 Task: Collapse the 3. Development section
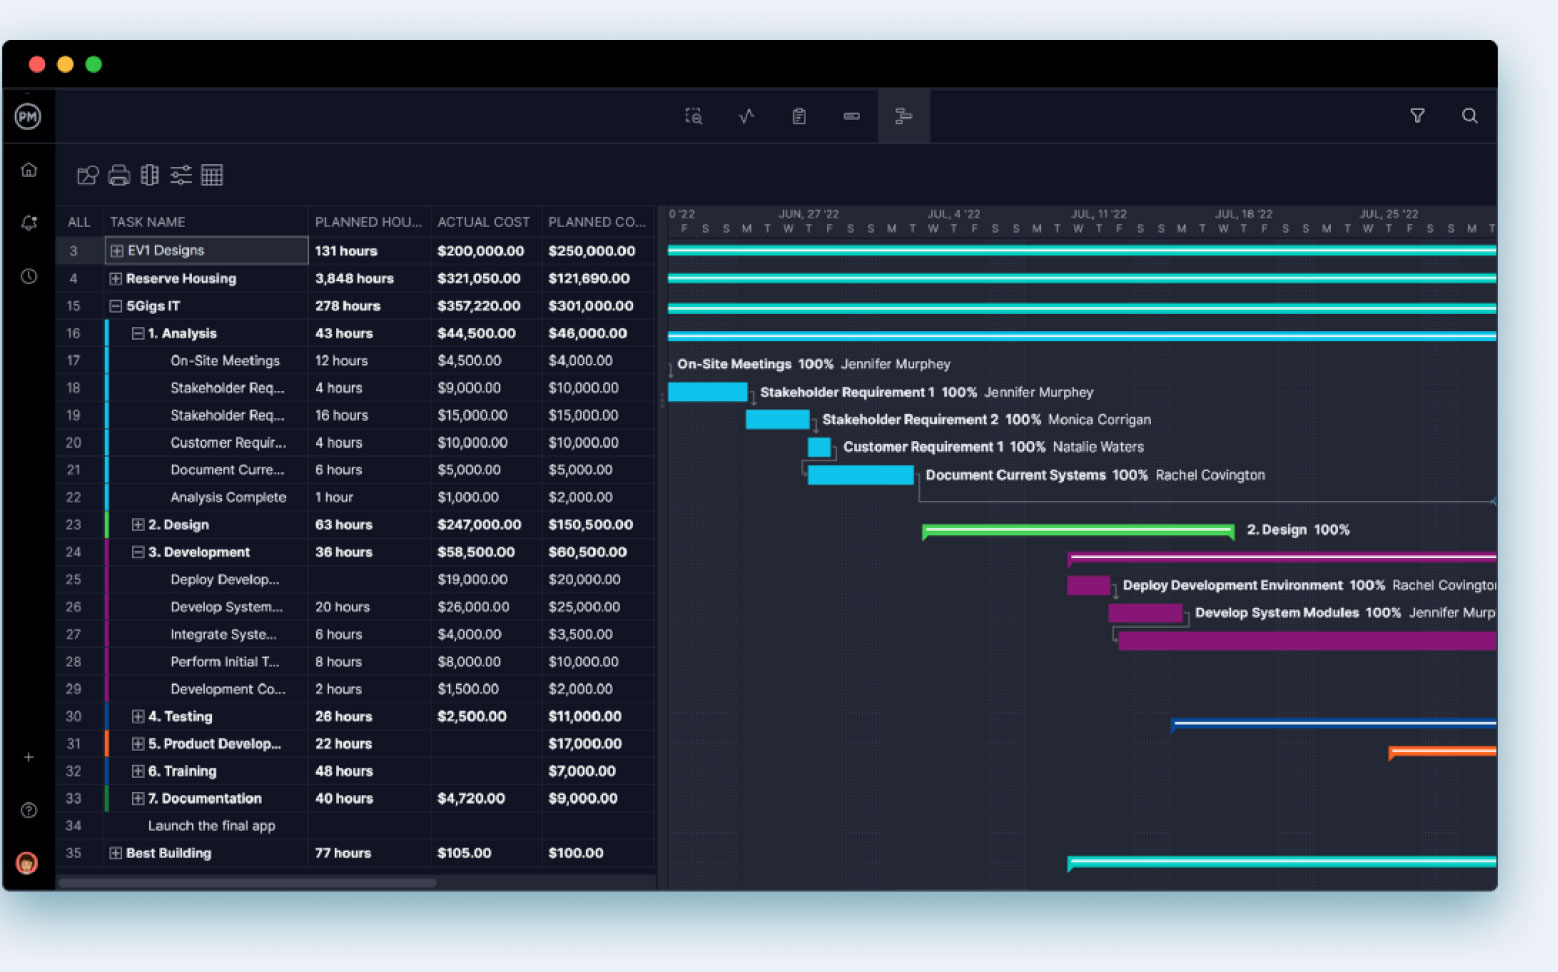point(137,551)
